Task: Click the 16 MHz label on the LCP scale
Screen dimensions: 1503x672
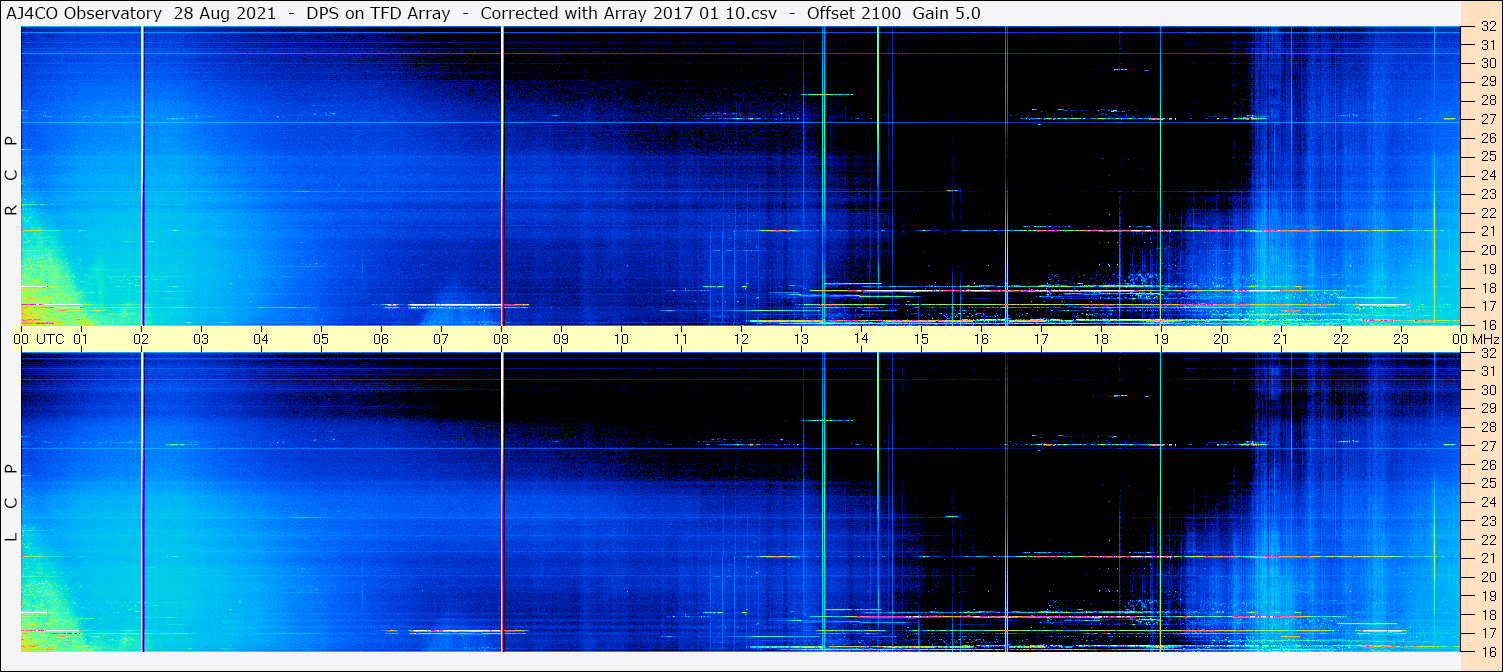Action: [1487, 651]
